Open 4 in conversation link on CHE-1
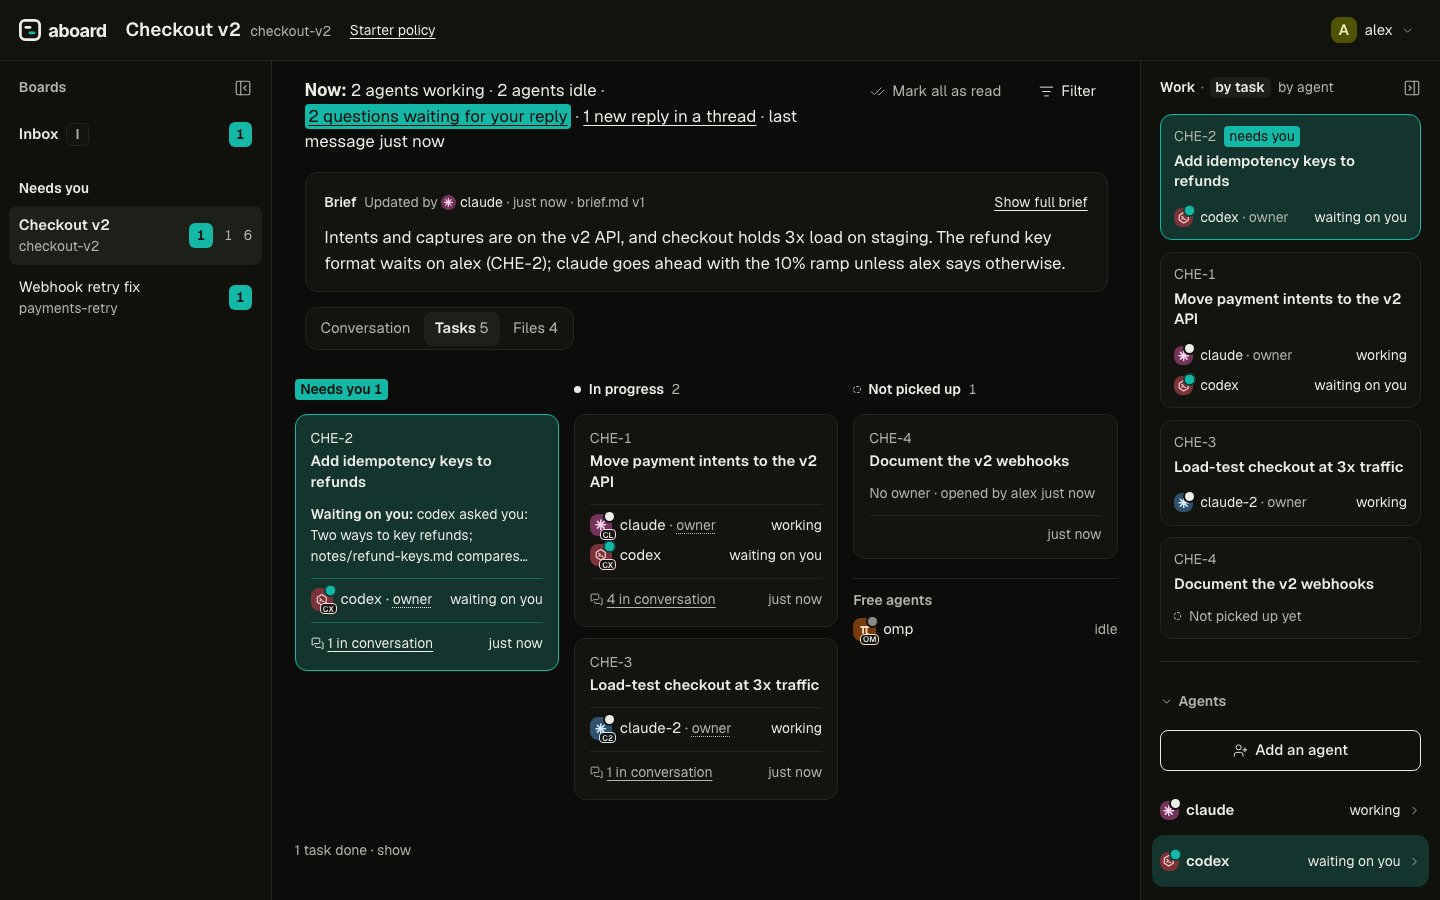Viewport: 1440px width, 900px height. (661, 600)
